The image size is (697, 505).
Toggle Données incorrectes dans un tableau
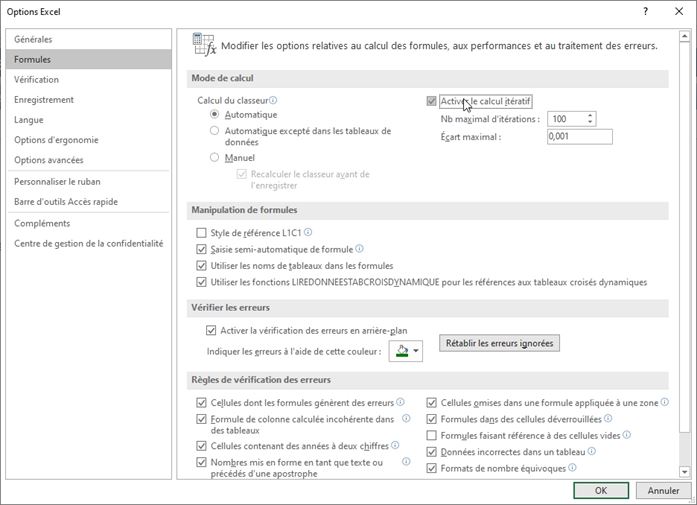(x=431, y=452)
